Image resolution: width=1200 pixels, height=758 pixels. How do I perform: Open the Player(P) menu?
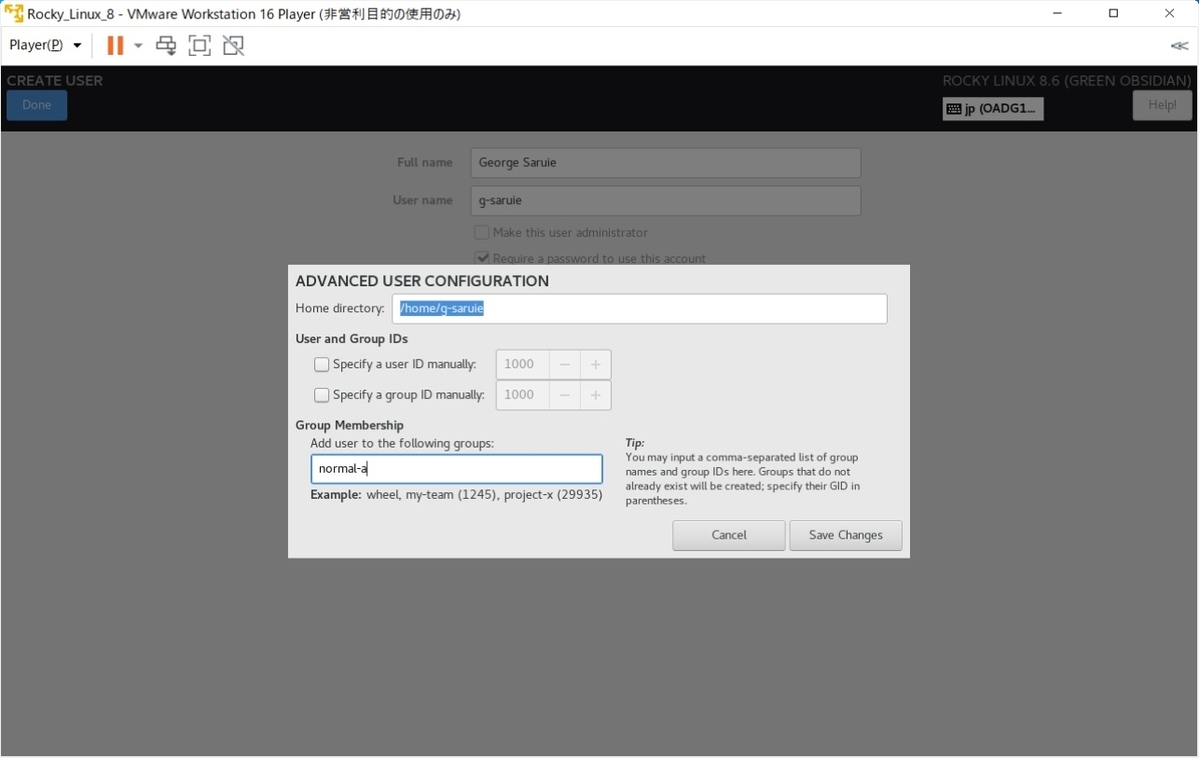tap(36, 45)
